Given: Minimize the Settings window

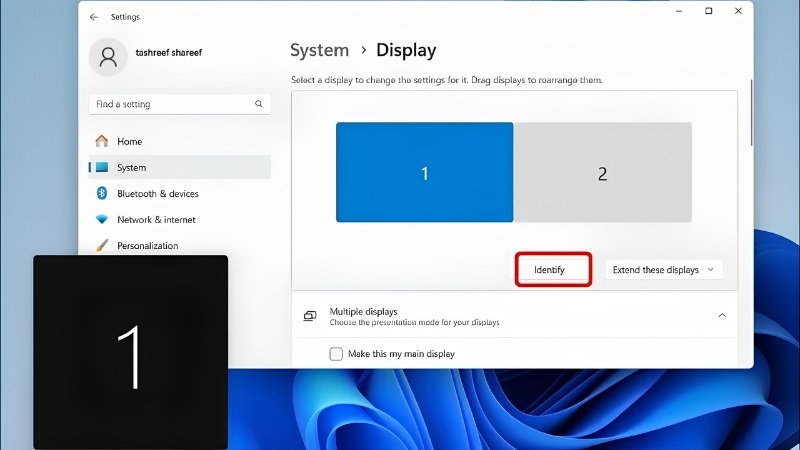Looking at the screenshot, I should [679, 11].
